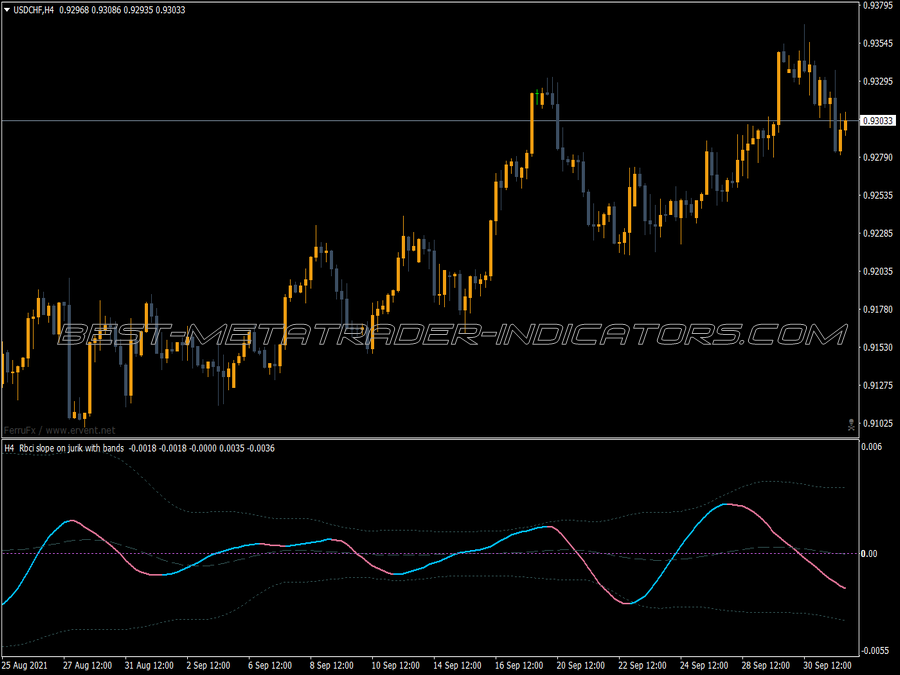
Task: Click the -0.0055 indicator scale label
Action: [x=875, y=650]
